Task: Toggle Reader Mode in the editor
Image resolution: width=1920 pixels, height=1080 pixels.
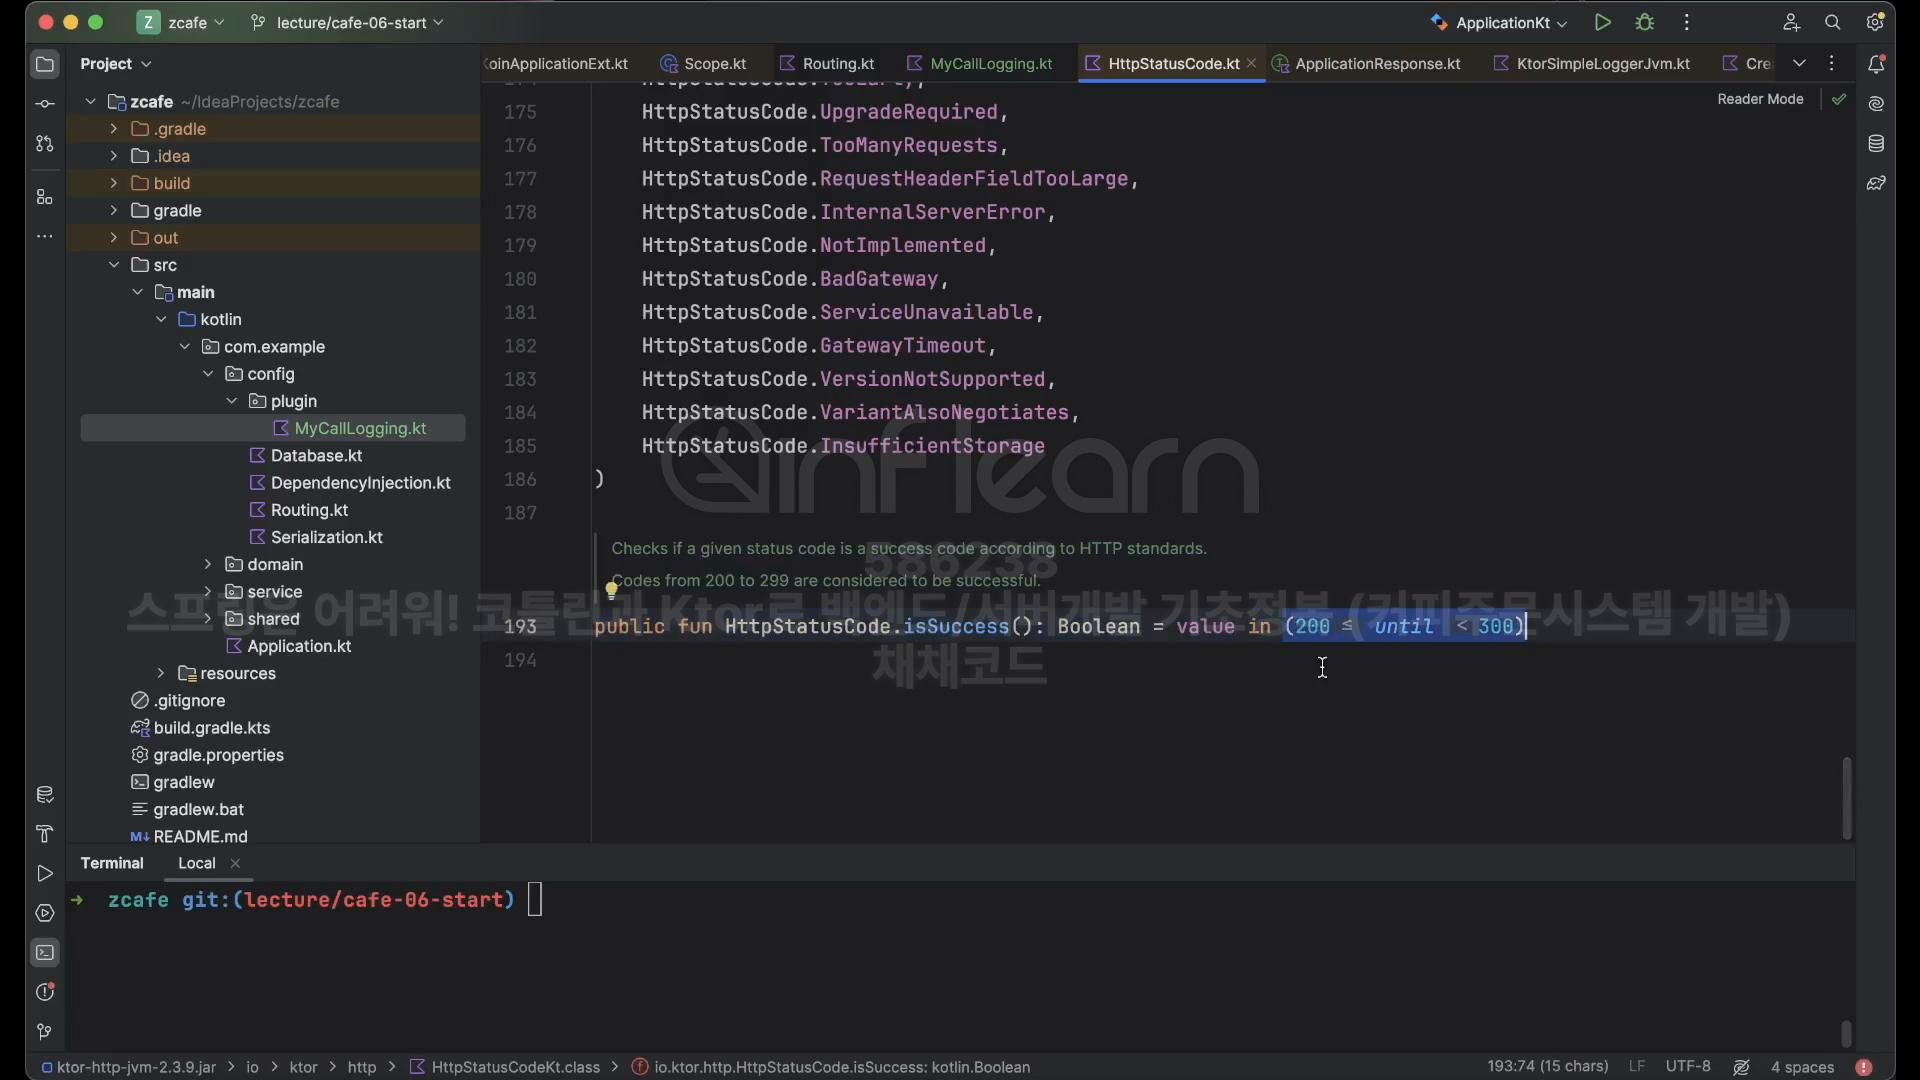Action: [x=1760, y=99]
